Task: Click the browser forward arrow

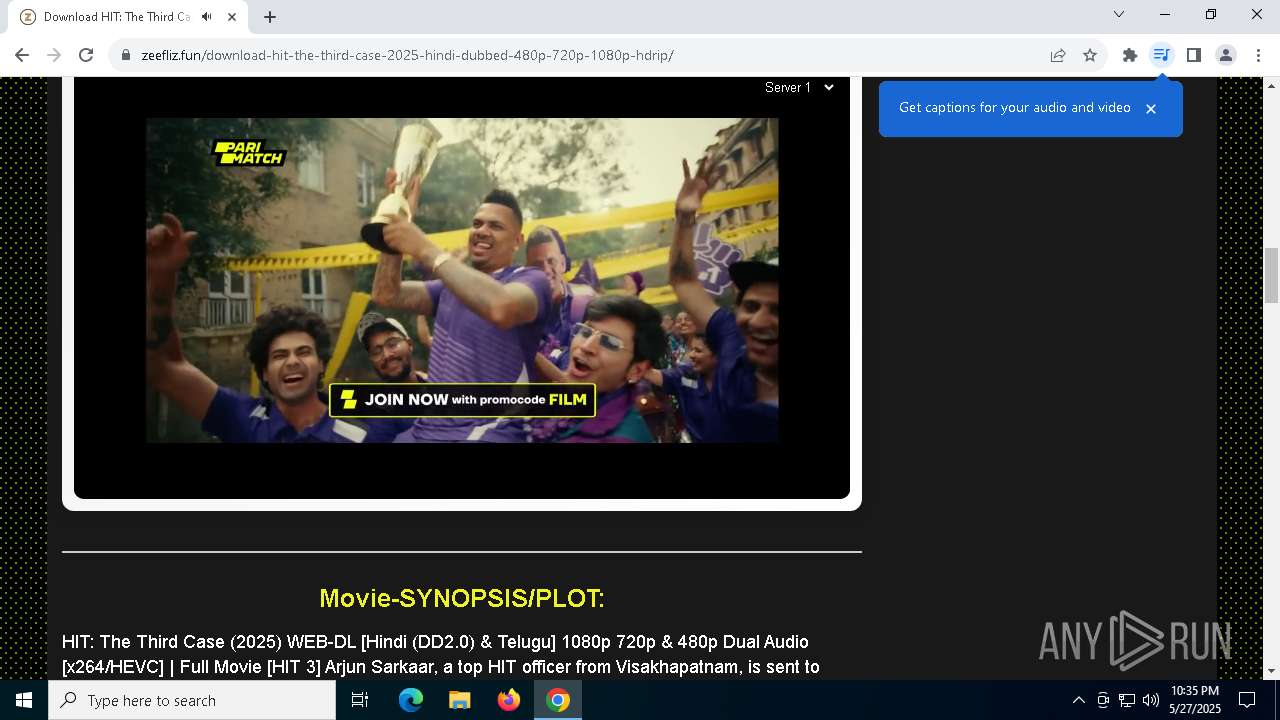Action: click(54, 55)
